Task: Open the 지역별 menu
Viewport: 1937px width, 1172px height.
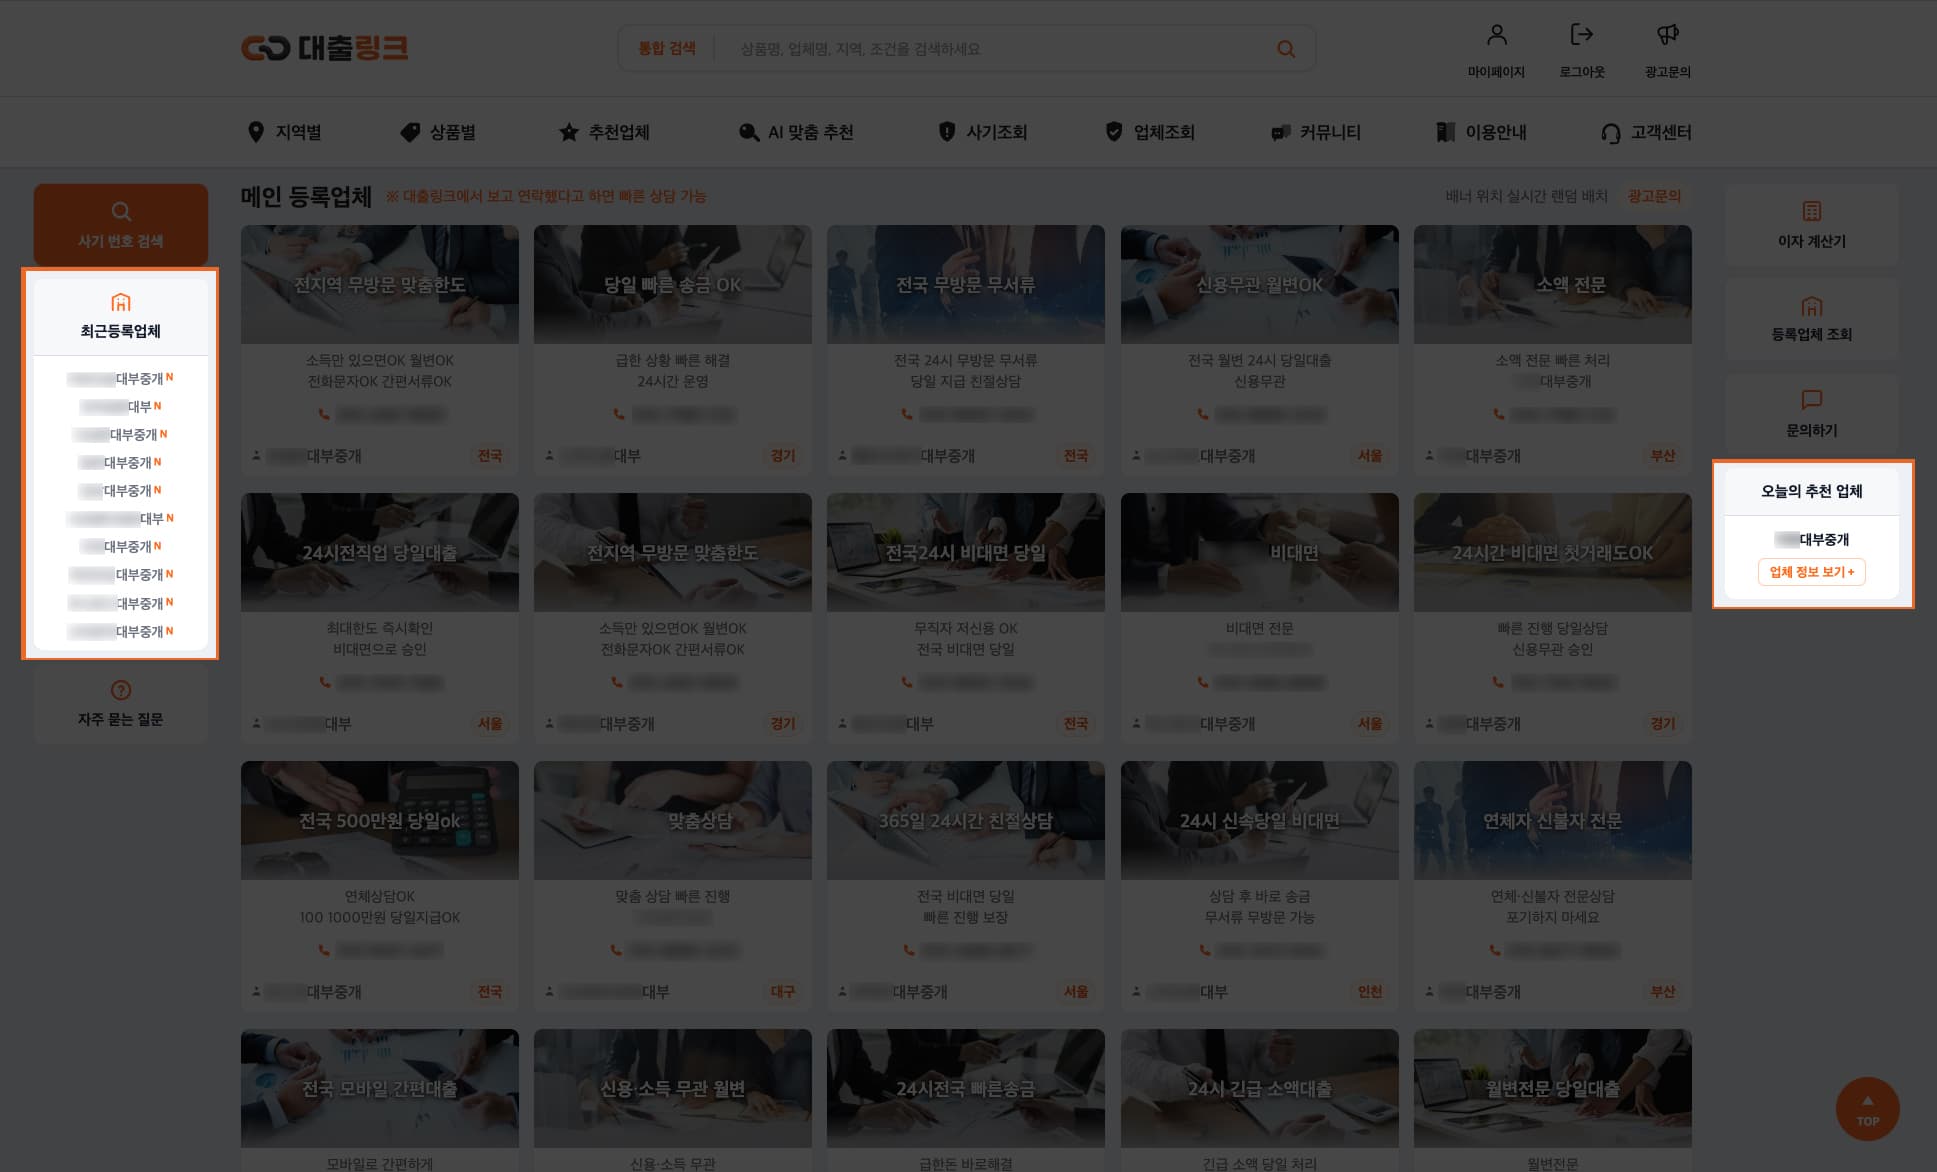Action: click(285, 132)
